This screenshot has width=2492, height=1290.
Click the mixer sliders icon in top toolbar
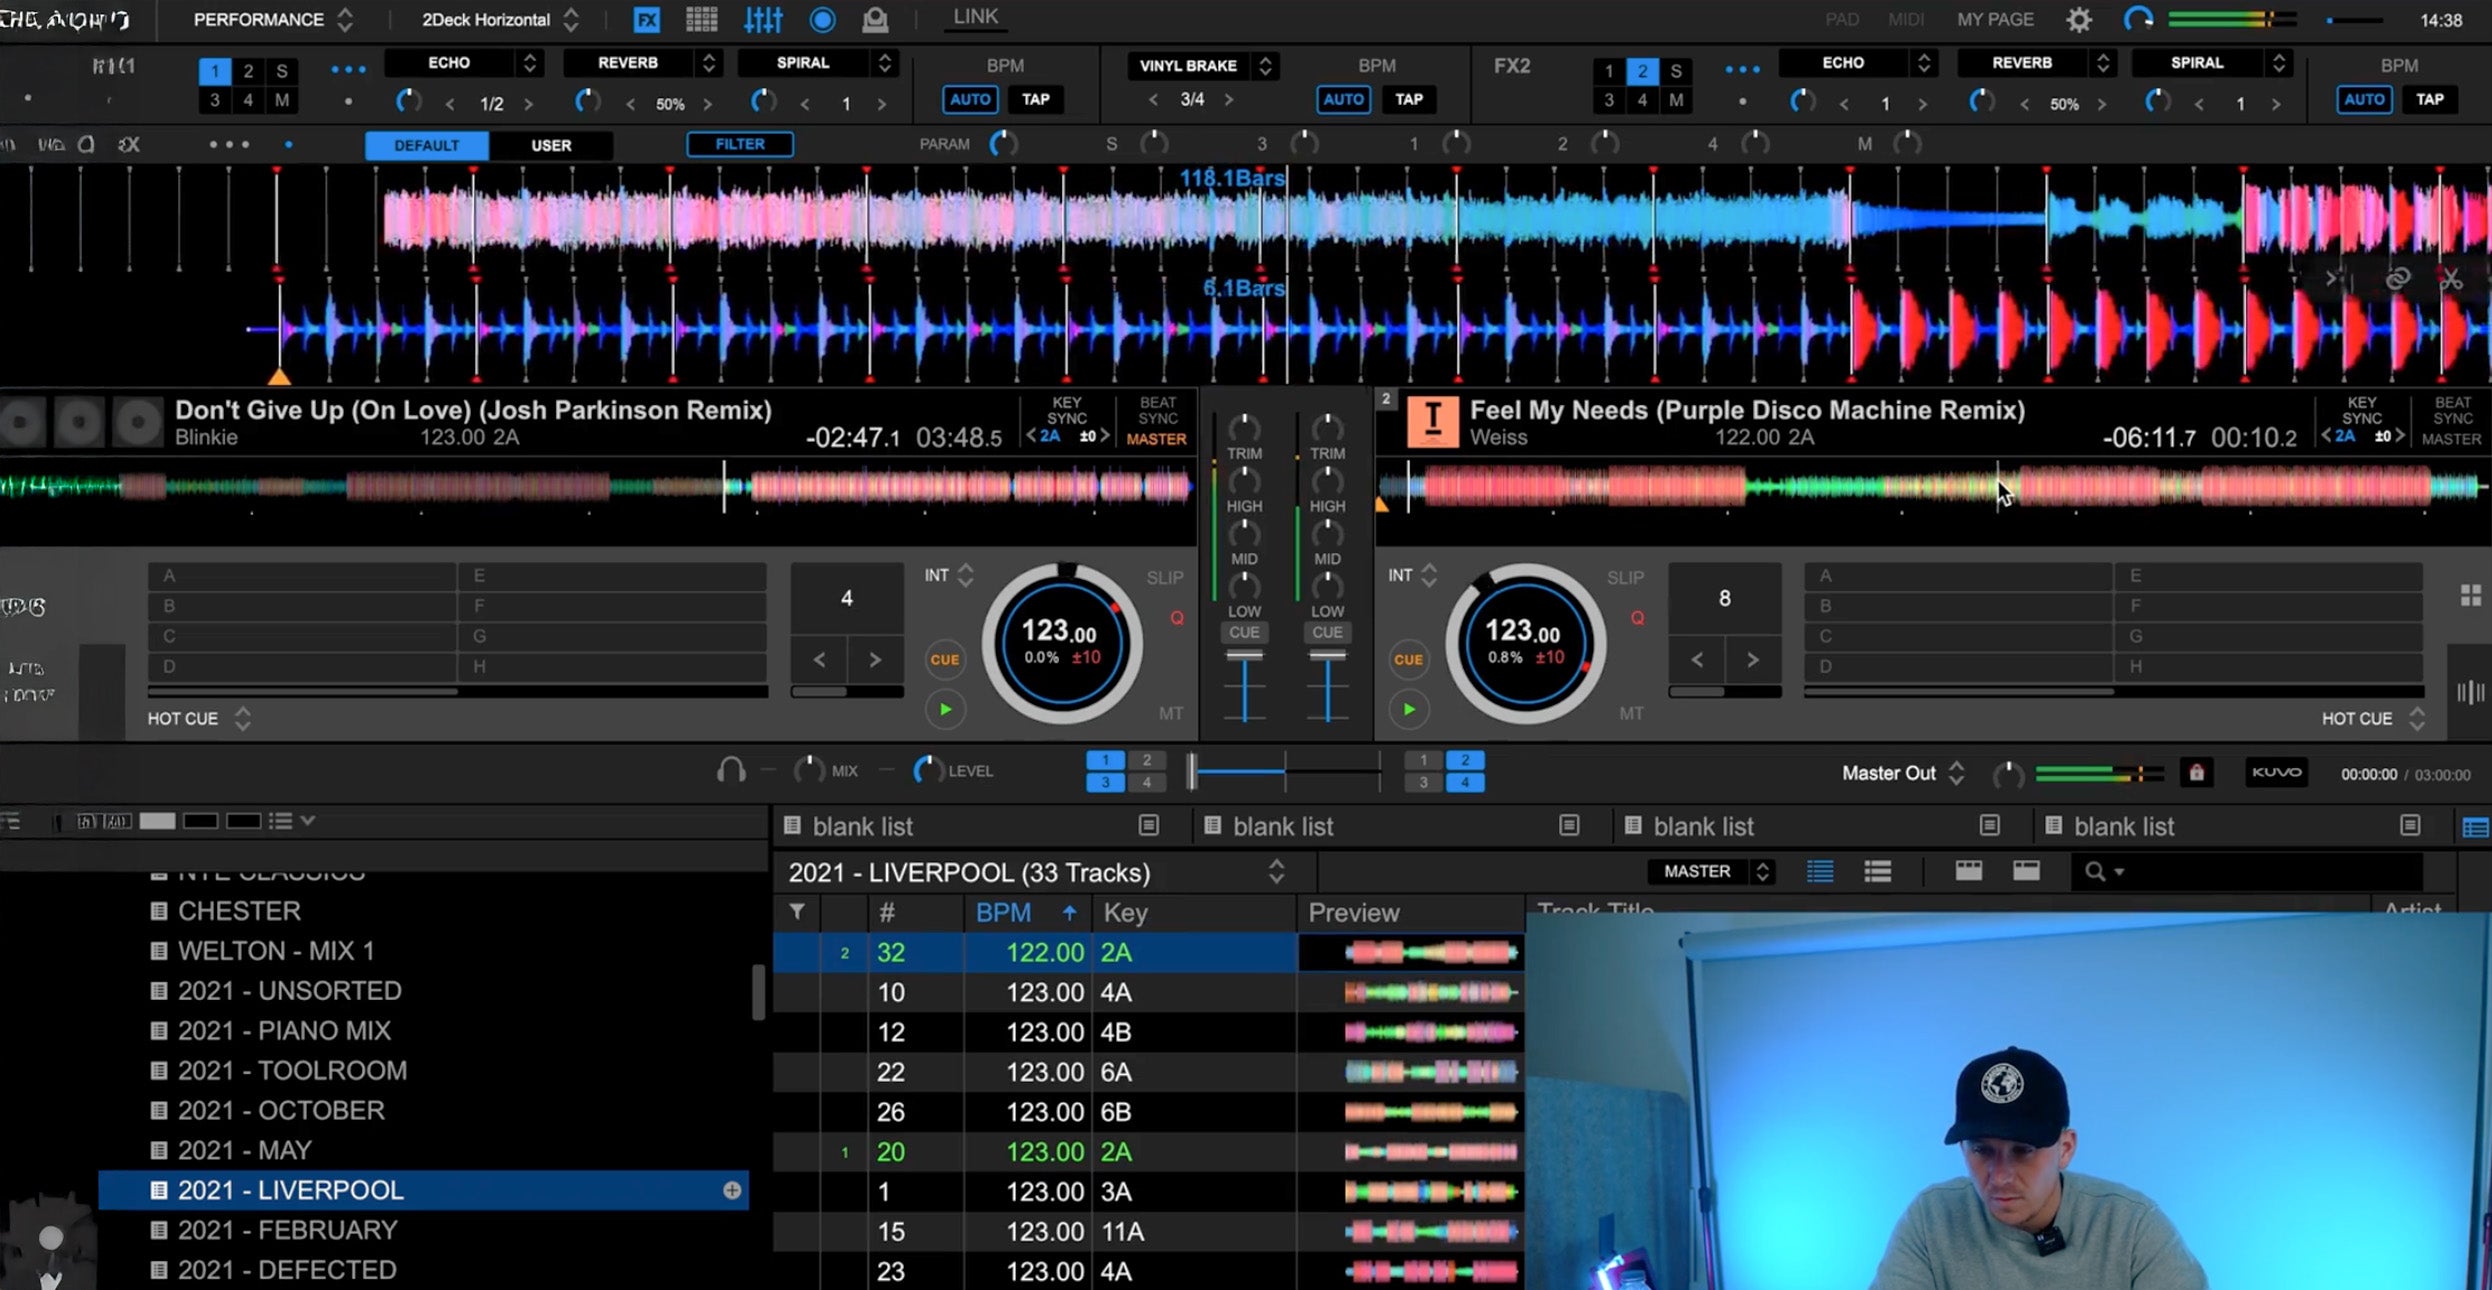pyautogui.click(x=763, y=19)
